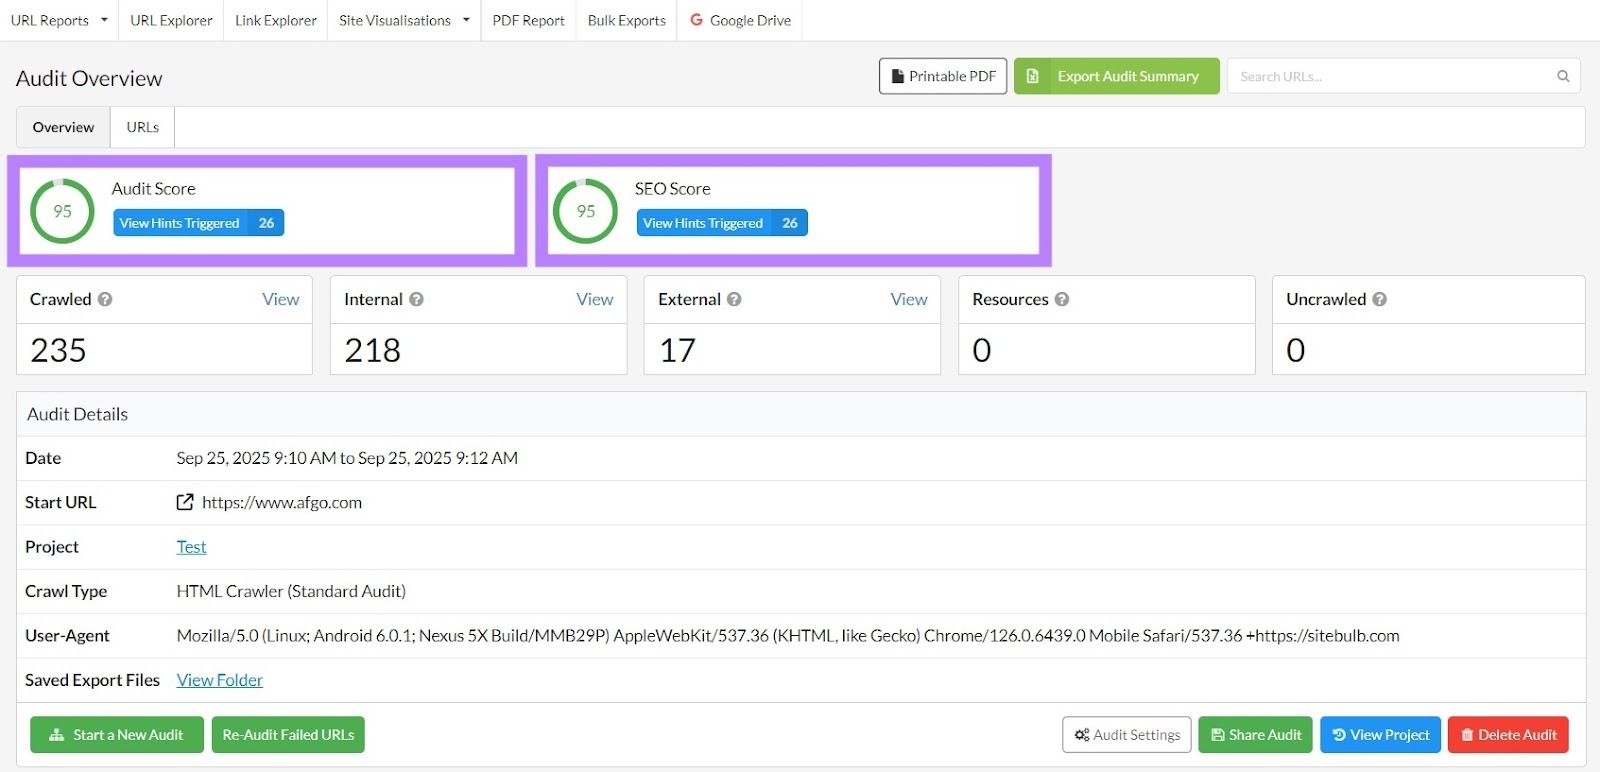Open the Link Explorer menu item
The width and height of the screenshot is (1600, 772).
(x=275, y=20)
